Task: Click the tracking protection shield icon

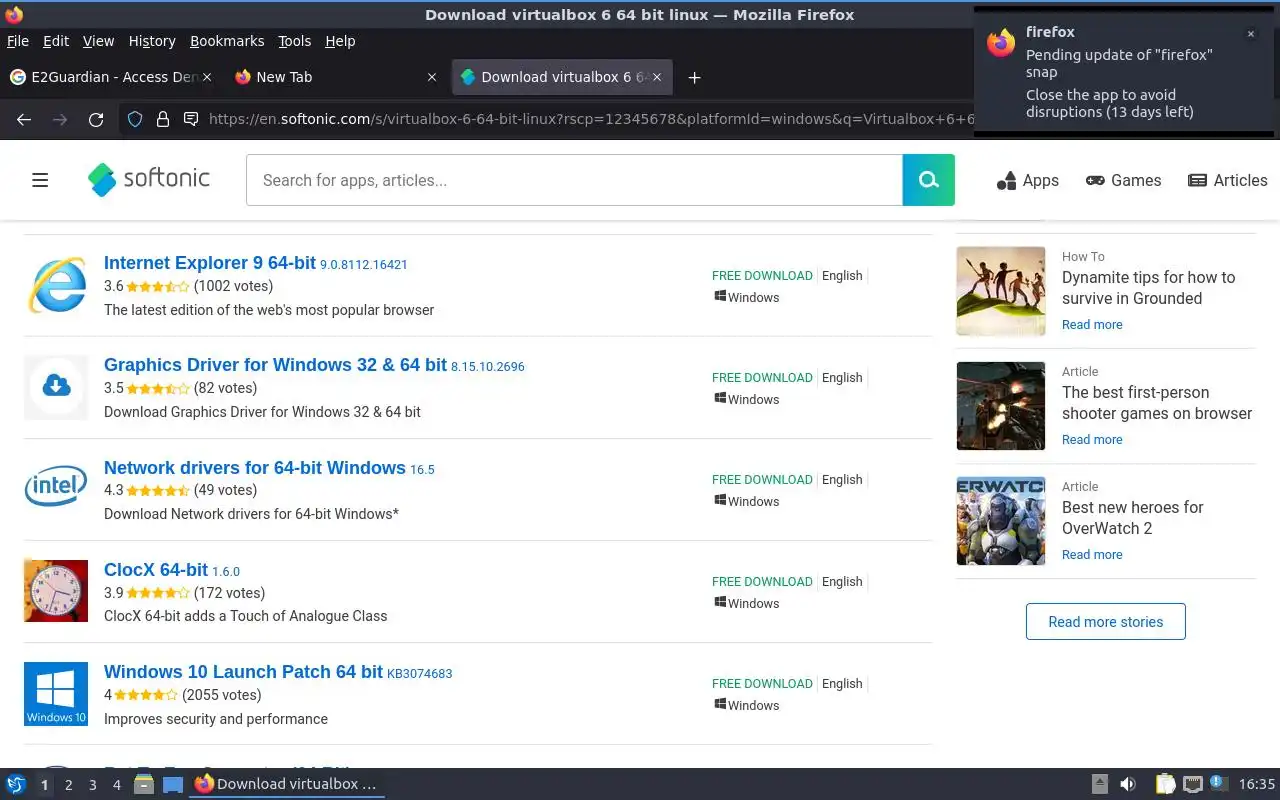Action: [x=135, y=119]
